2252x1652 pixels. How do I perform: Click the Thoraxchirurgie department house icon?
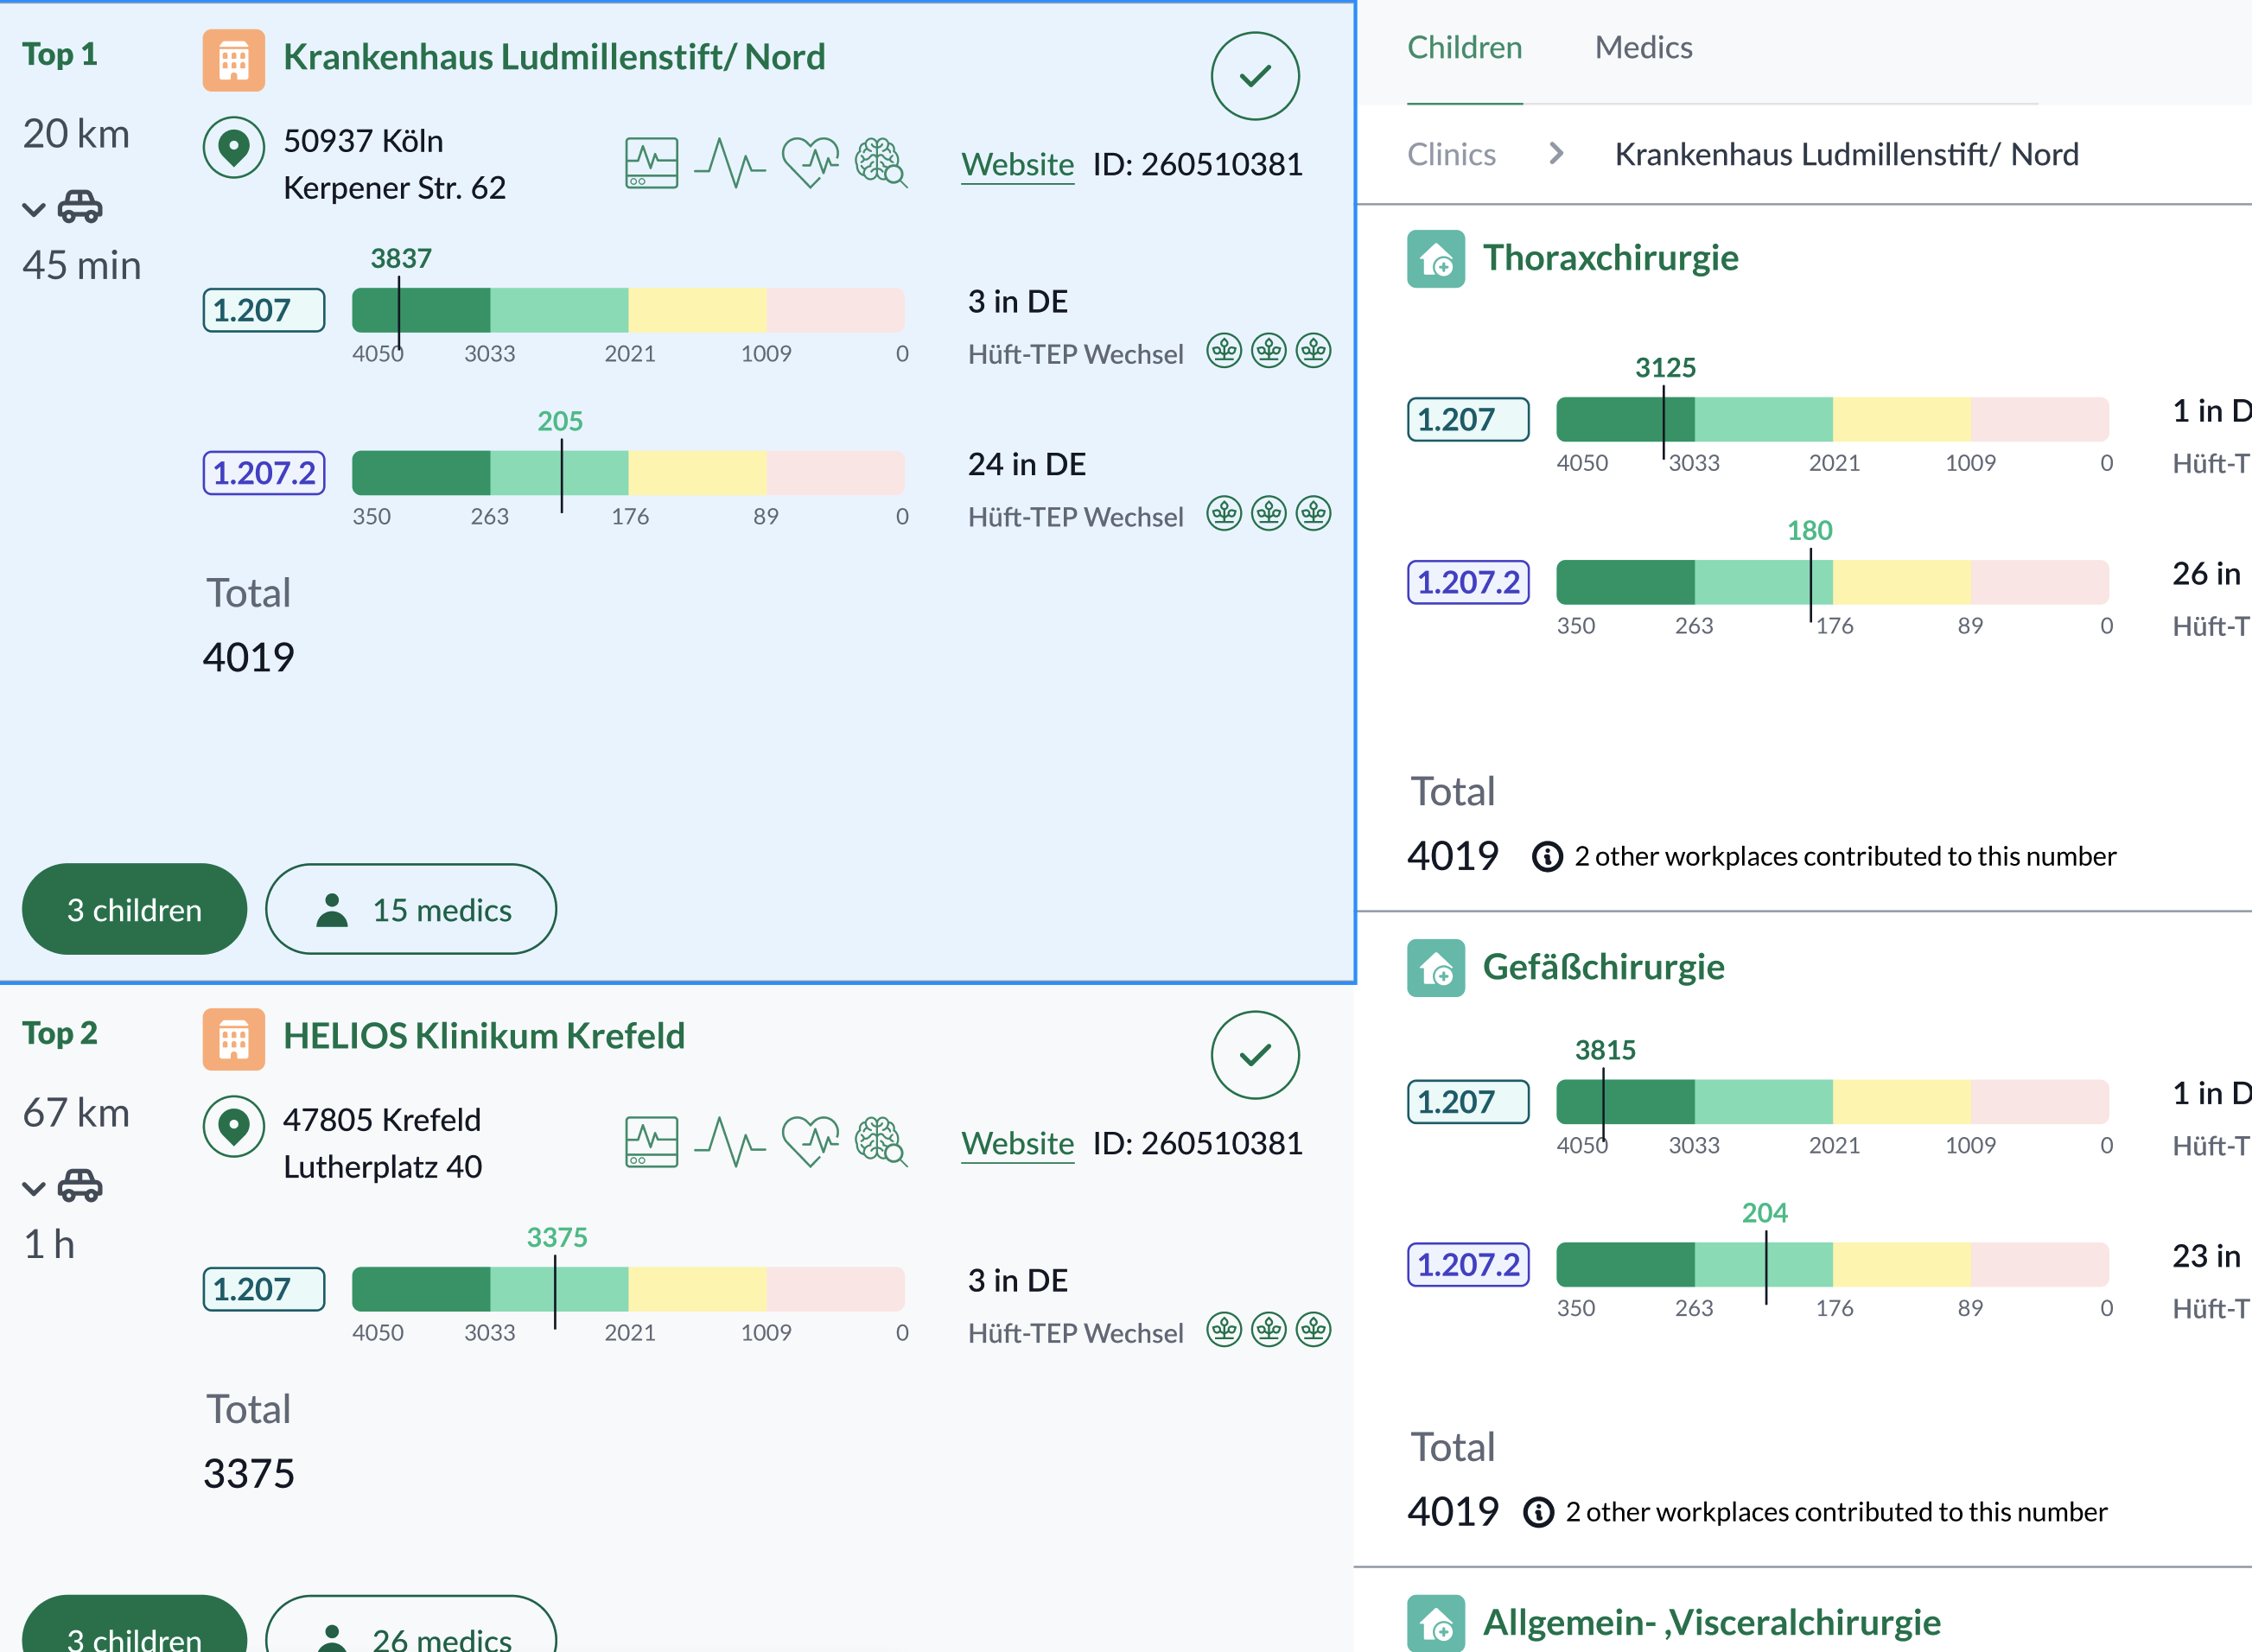(1435, 259)
